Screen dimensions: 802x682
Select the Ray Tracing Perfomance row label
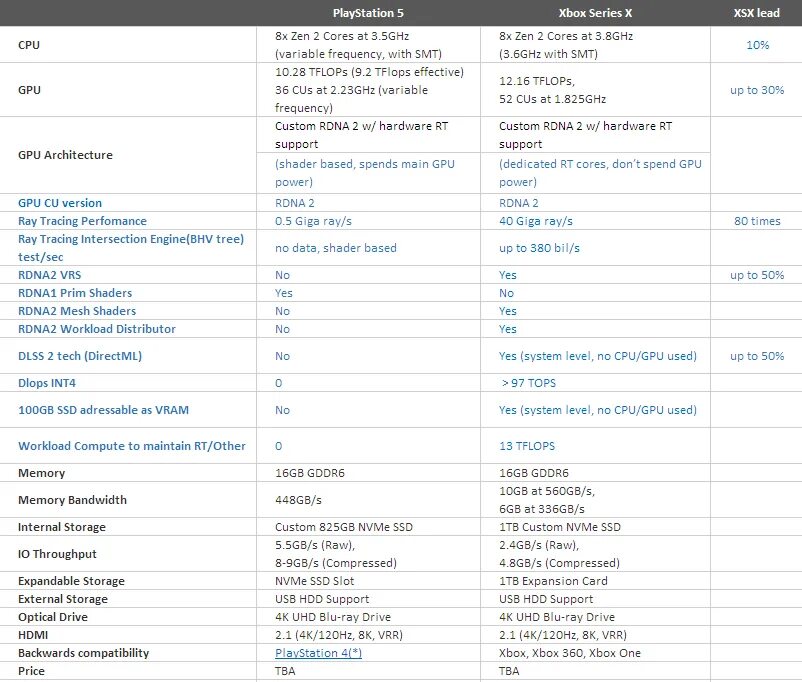[82, 221]
